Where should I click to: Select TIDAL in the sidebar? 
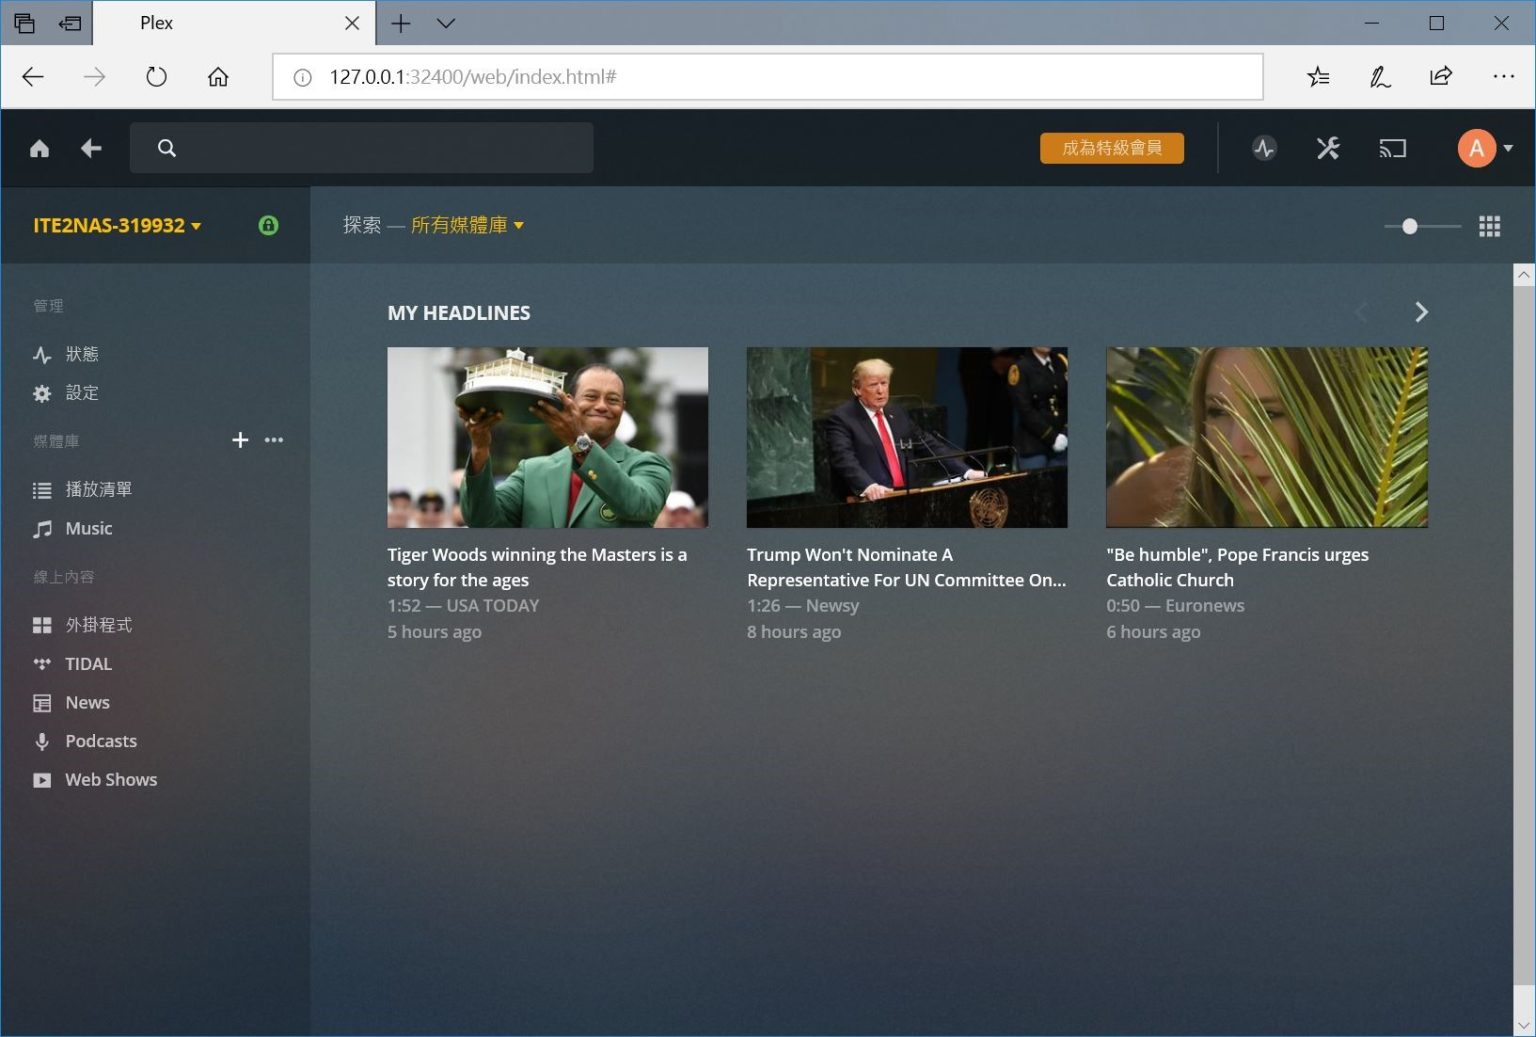pos(88,664)
